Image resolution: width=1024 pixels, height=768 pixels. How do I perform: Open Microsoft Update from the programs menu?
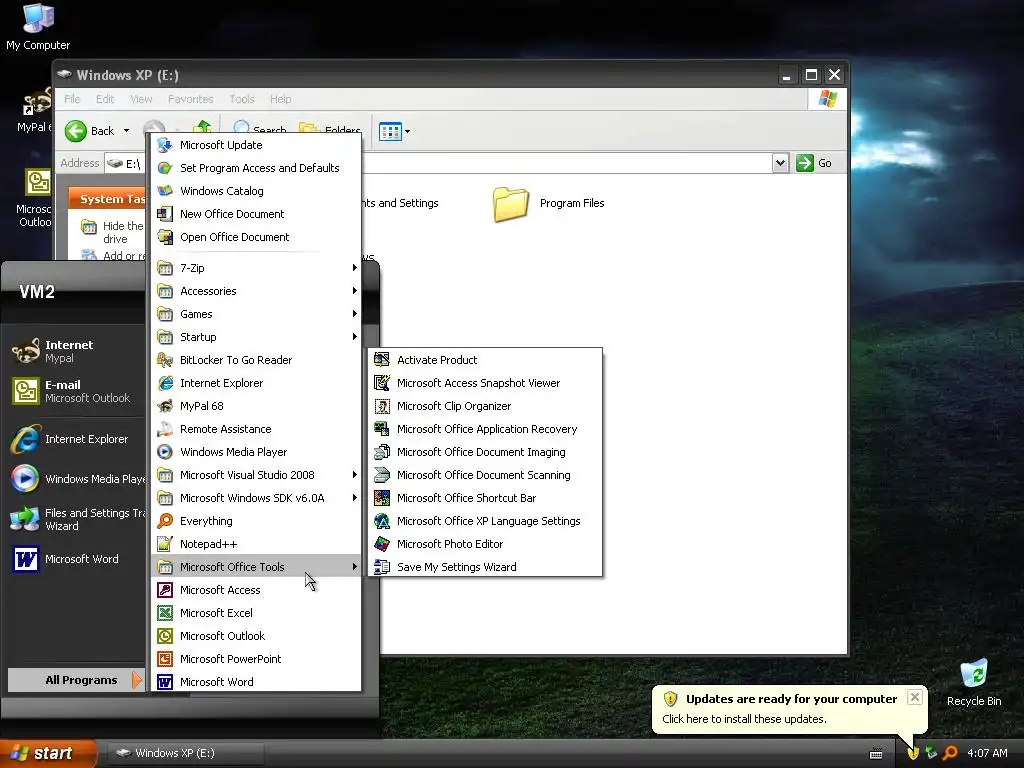pyautogui.click(x=256, y=145)
